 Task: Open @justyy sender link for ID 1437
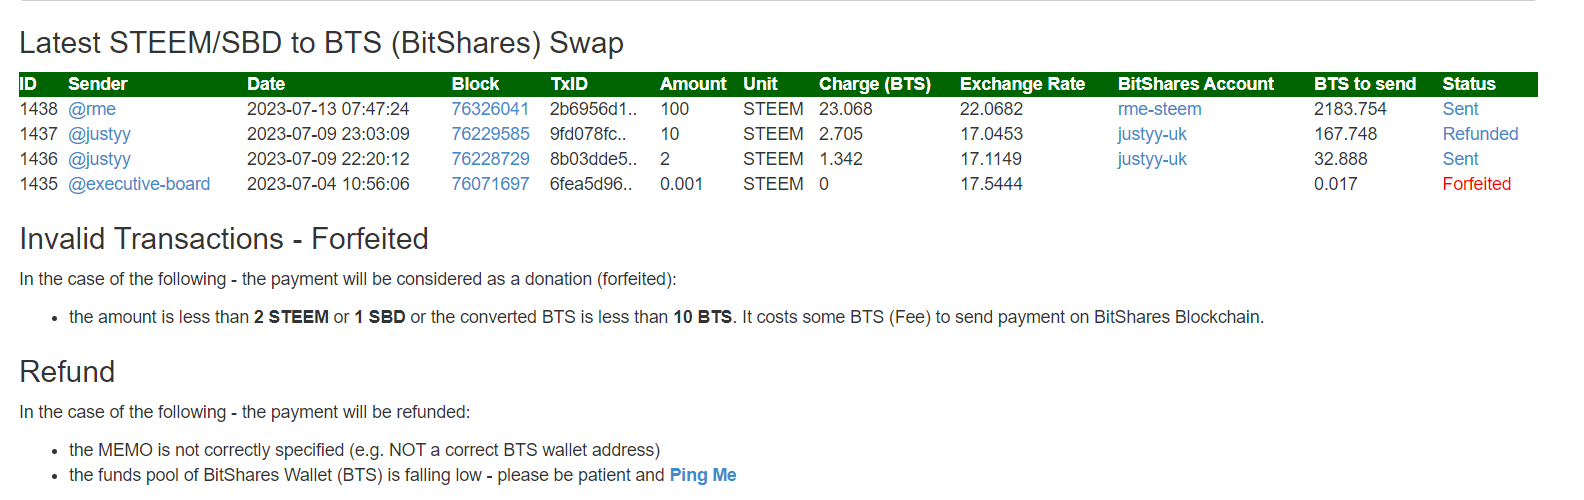[99, 134]
